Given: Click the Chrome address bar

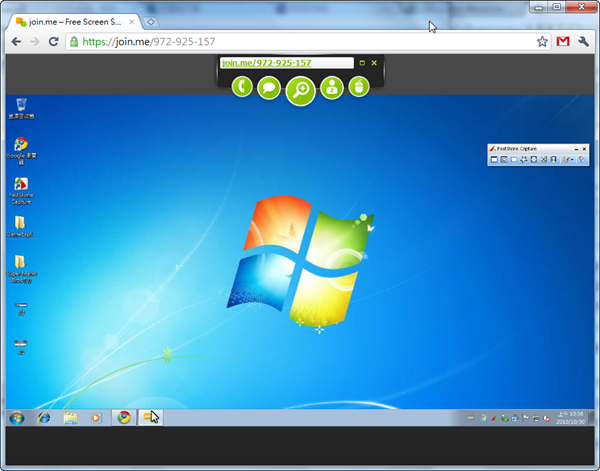Looking at the screenshot, I should point(300,42).
